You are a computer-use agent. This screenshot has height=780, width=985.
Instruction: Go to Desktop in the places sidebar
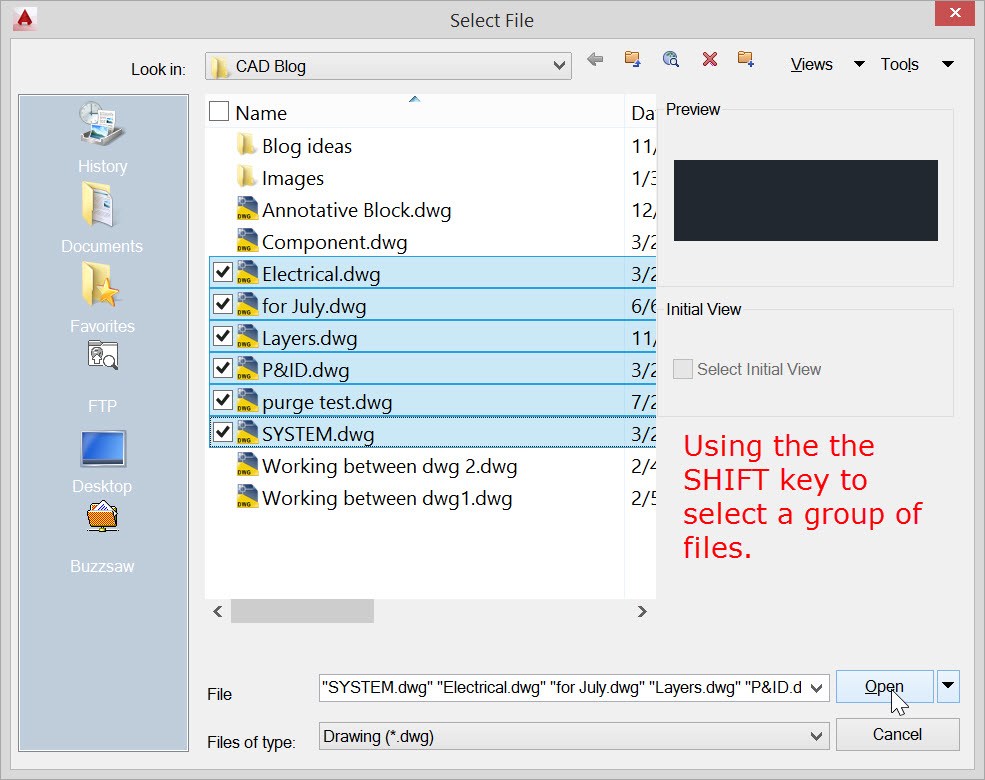coord(102,457)
